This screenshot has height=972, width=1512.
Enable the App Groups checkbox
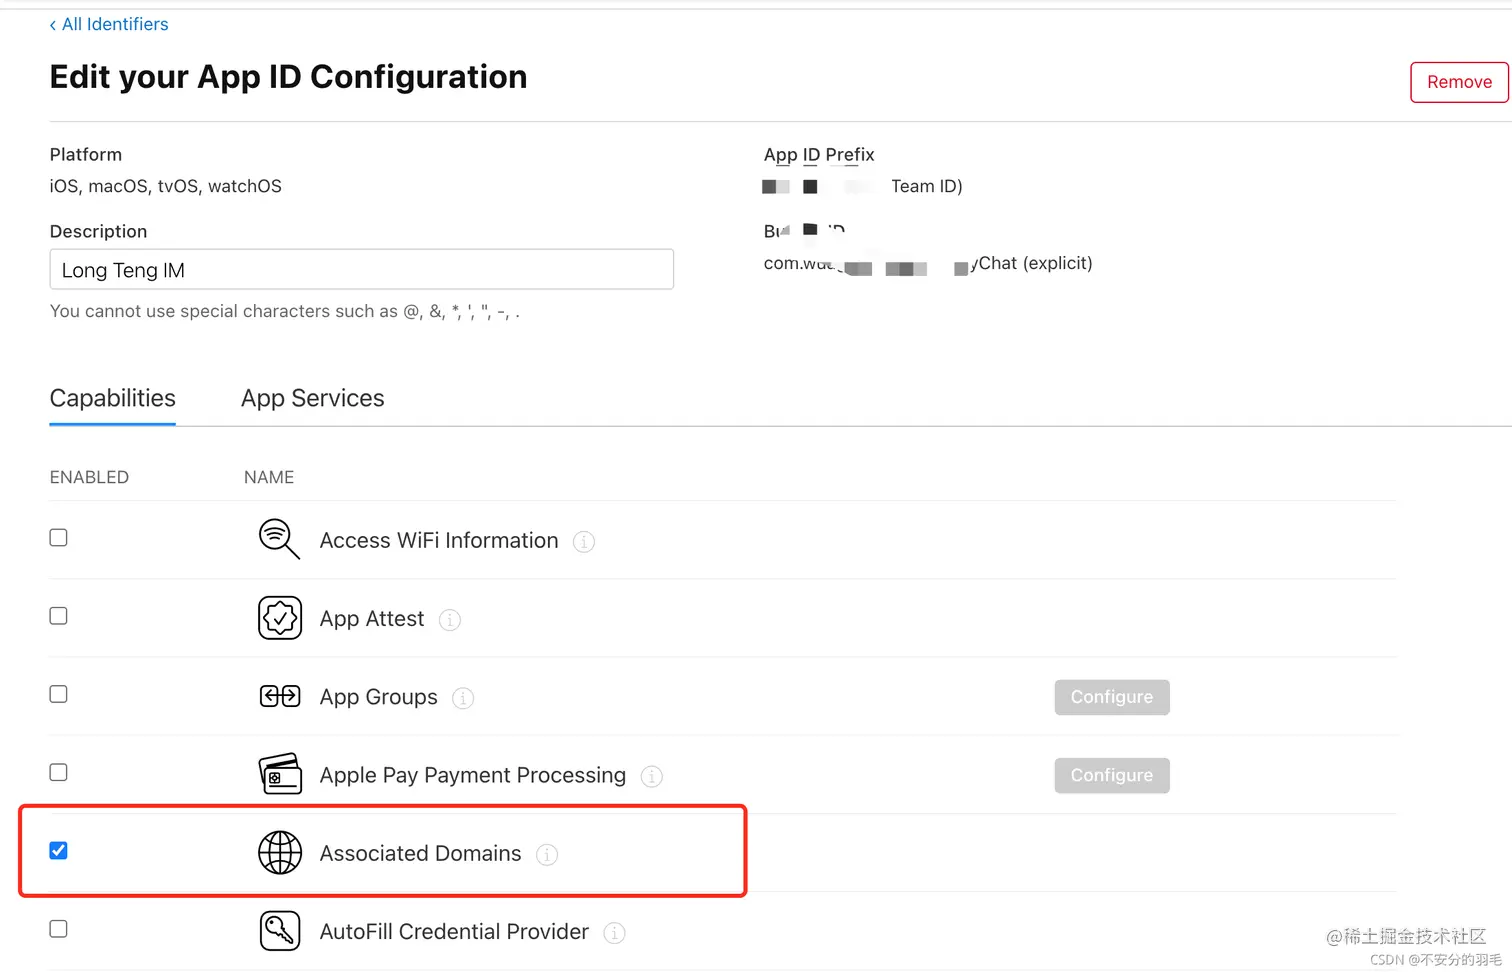pyautogui.click(x=59, y=694)
